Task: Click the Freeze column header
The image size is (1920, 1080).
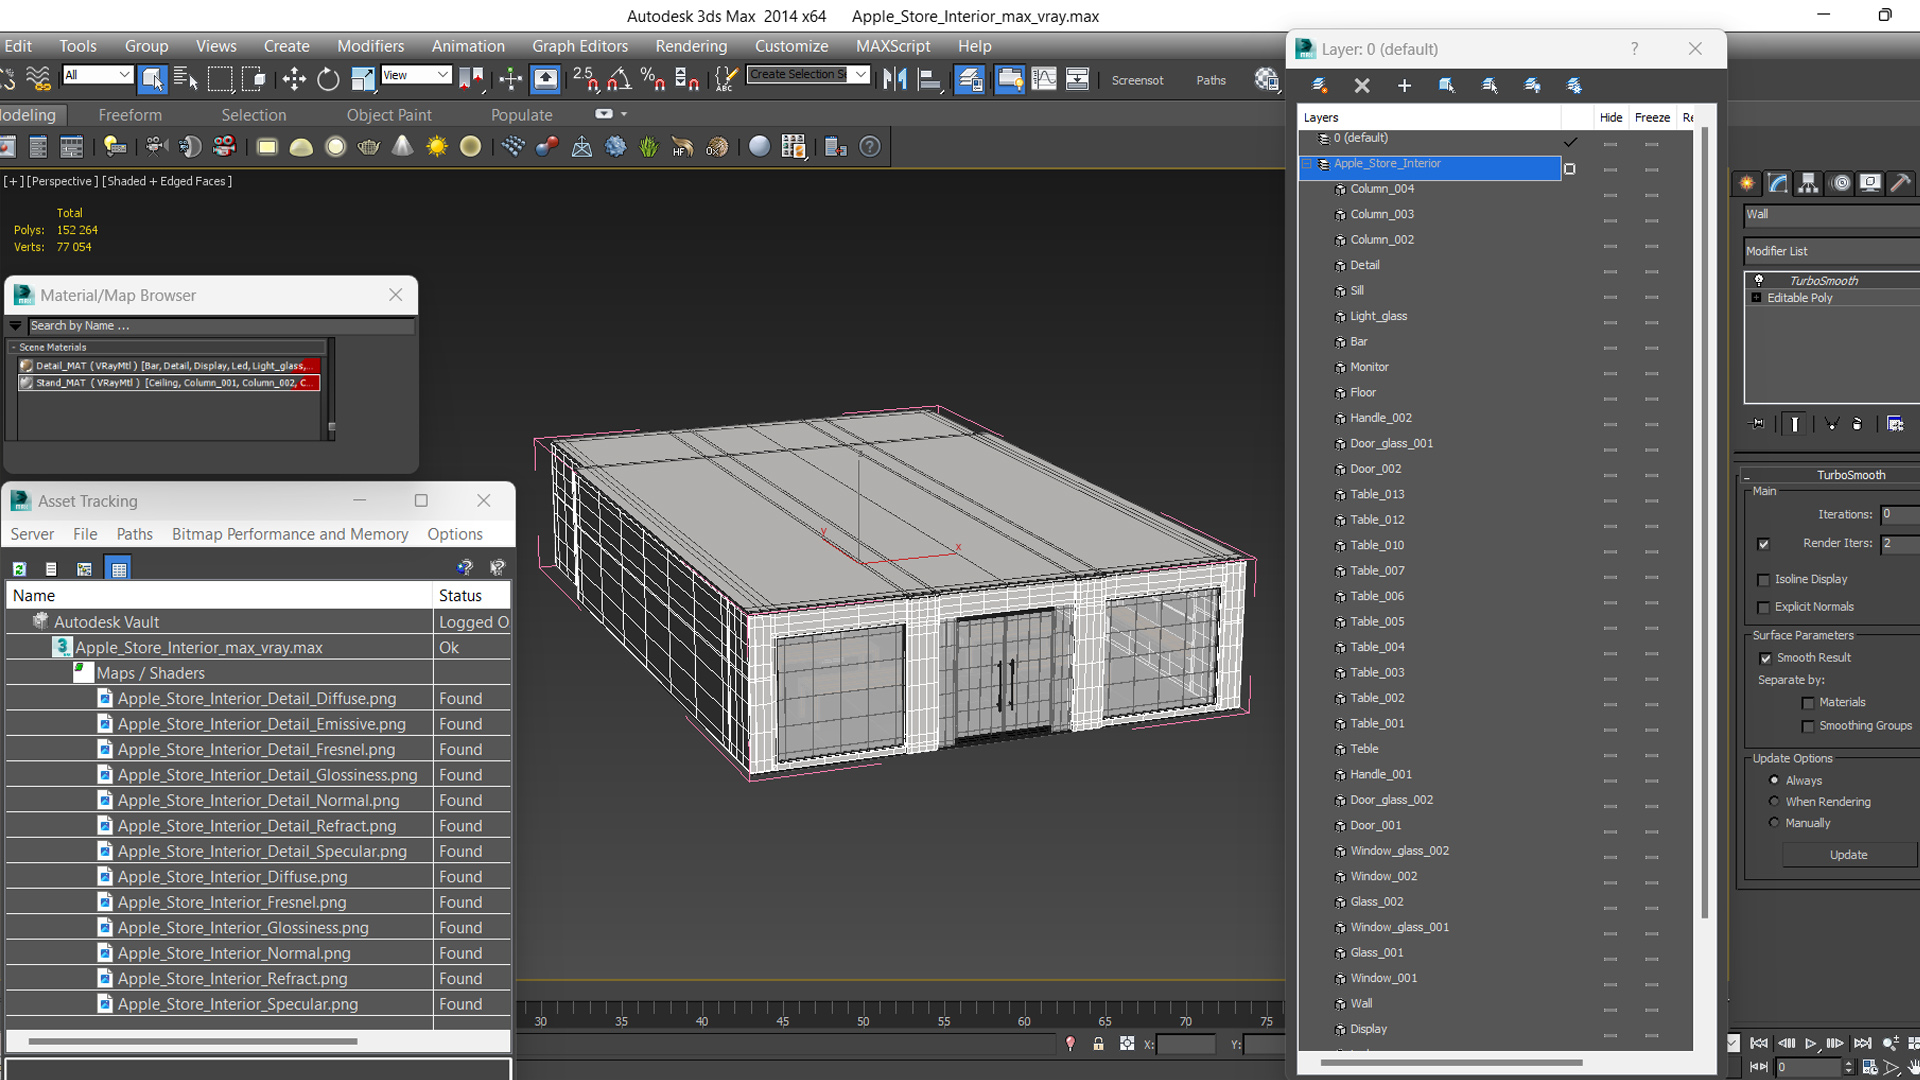Action: coord(1652,118)
